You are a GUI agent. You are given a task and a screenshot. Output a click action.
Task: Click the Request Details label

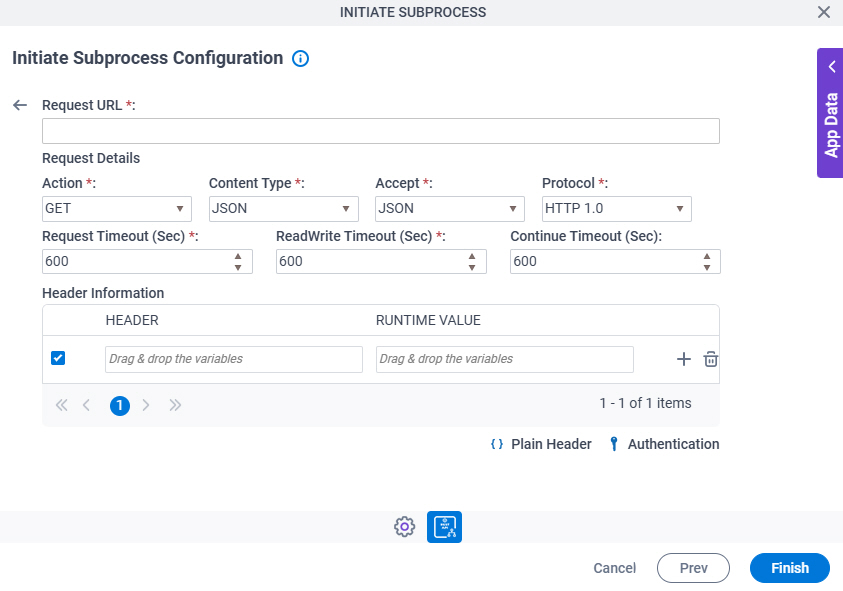tap(91, 158)
